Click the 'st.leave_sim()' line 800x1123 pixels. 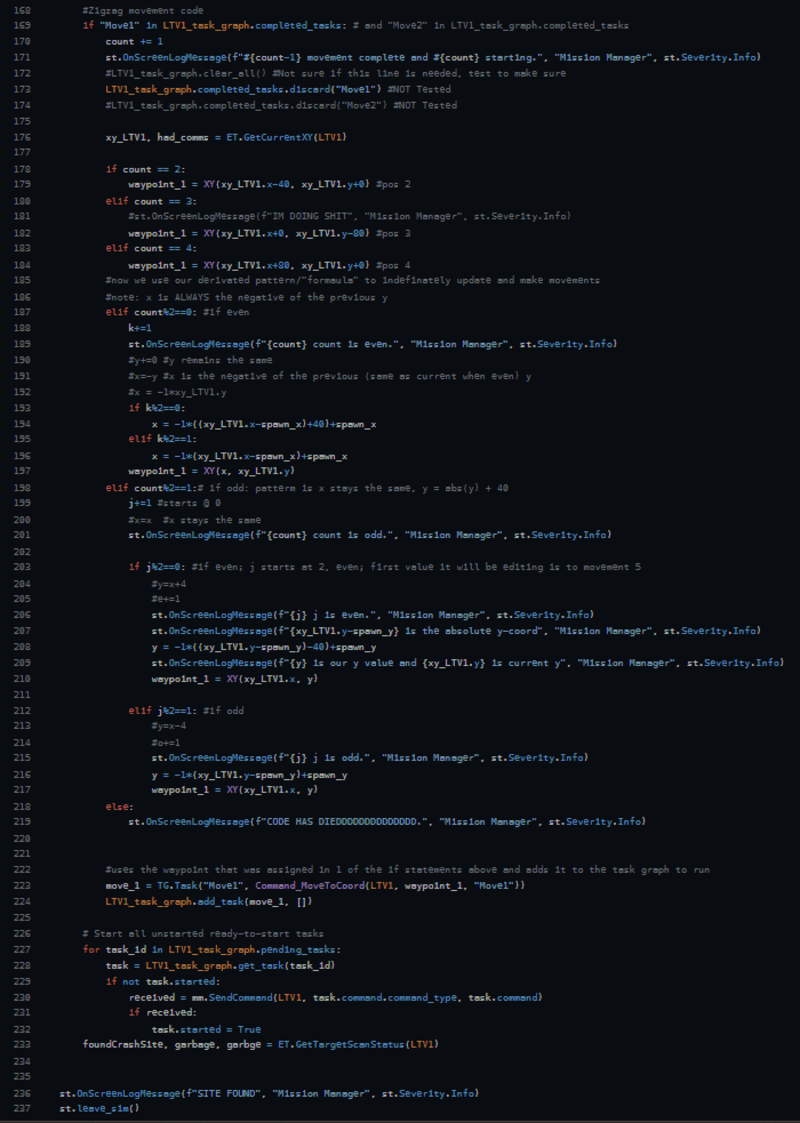click(100, 1109)
